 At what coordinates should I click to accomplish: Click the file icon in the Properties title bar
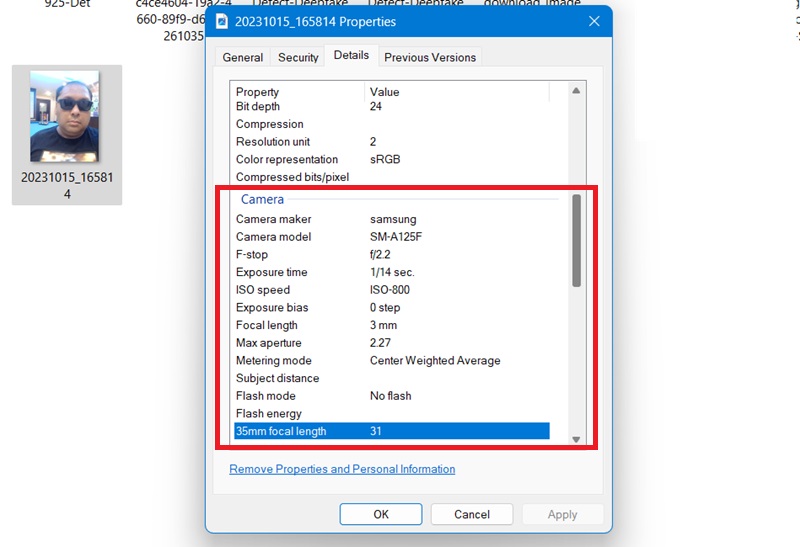pos(222,21)
